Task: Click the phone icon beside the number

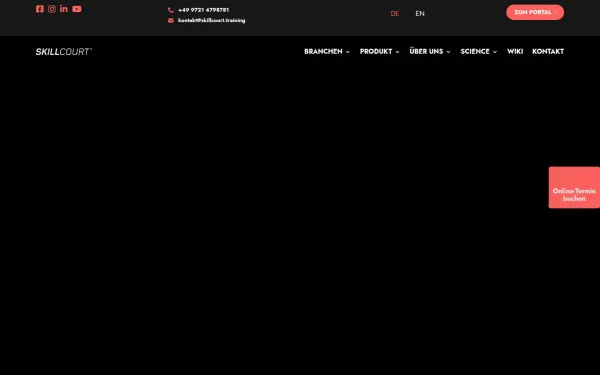Action: click(171, 10)
